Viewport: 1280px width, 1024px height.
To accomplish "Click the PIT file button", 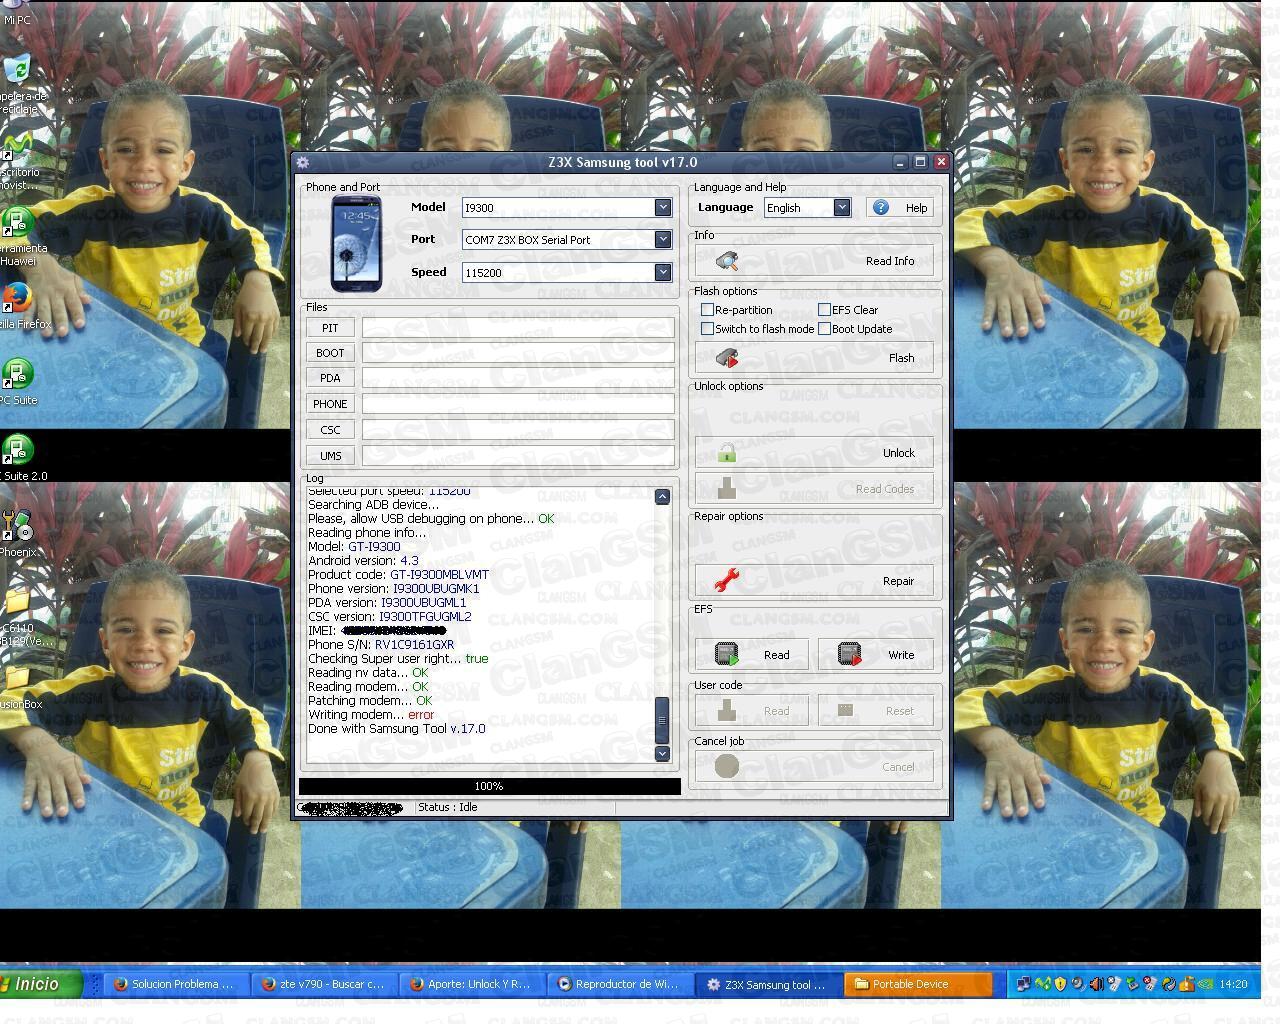I will click(x=330, y=328).
